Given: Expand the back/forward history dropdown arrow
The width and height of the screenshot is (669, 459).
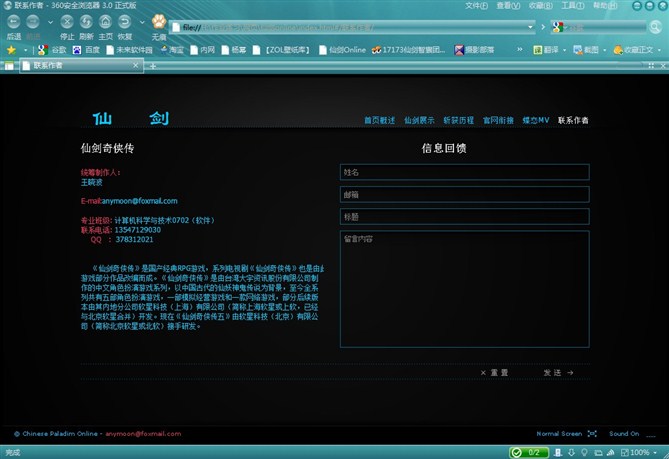Looking at the screenshot, I should click(x=50, y=22).
